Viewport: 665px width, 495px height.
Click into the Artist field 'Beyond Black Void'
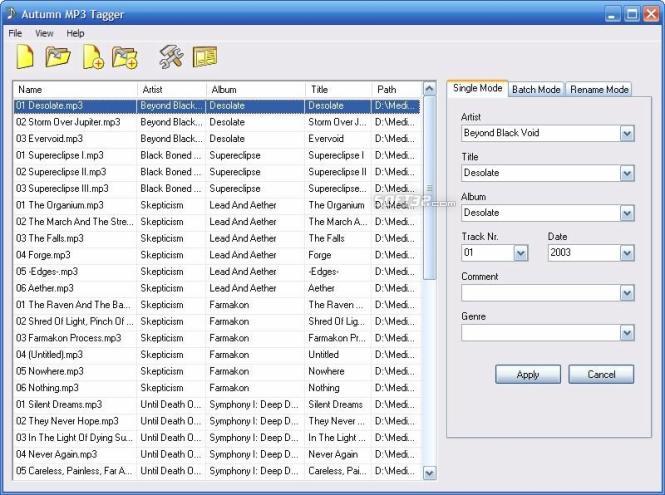point(540,133)
